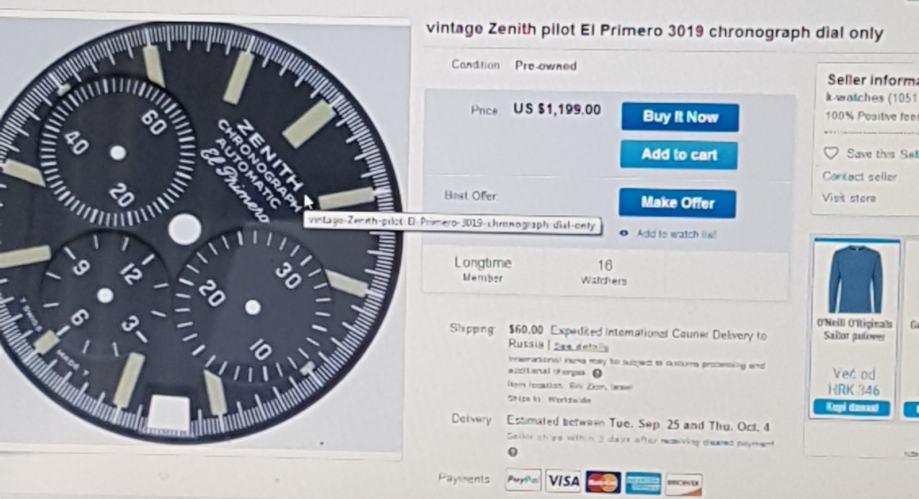Open See details for shipping

[580, 347]
